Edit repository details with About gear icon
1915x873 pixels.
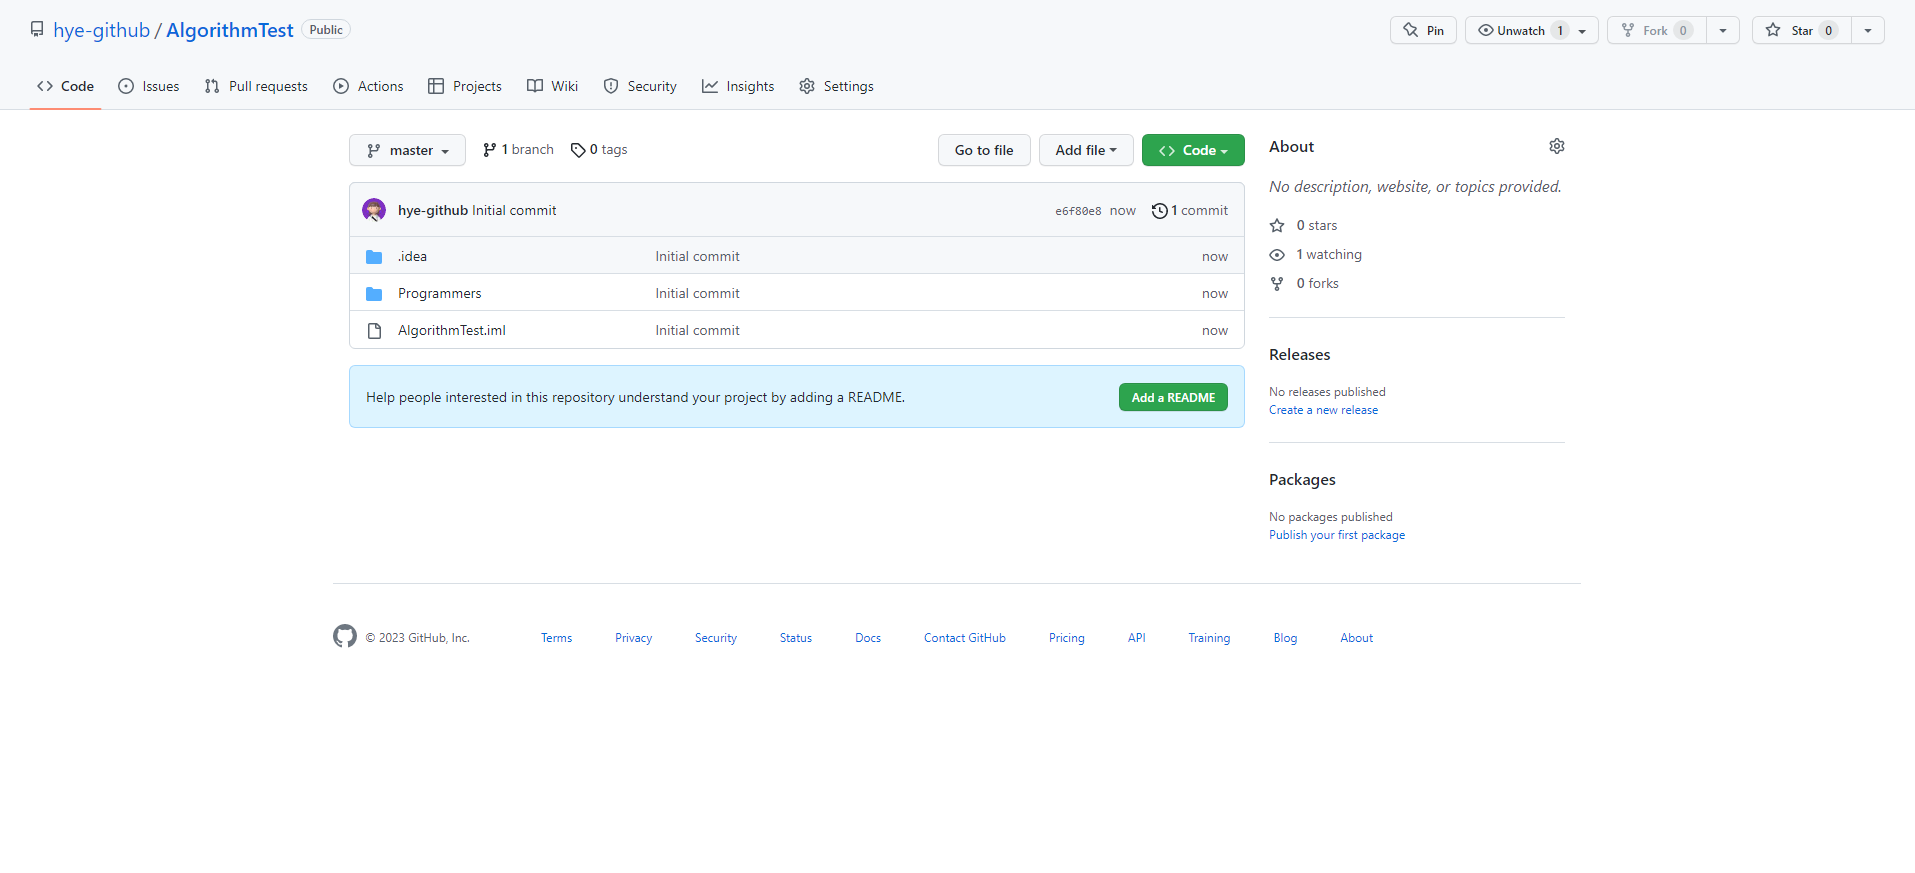pos(1557,146)
